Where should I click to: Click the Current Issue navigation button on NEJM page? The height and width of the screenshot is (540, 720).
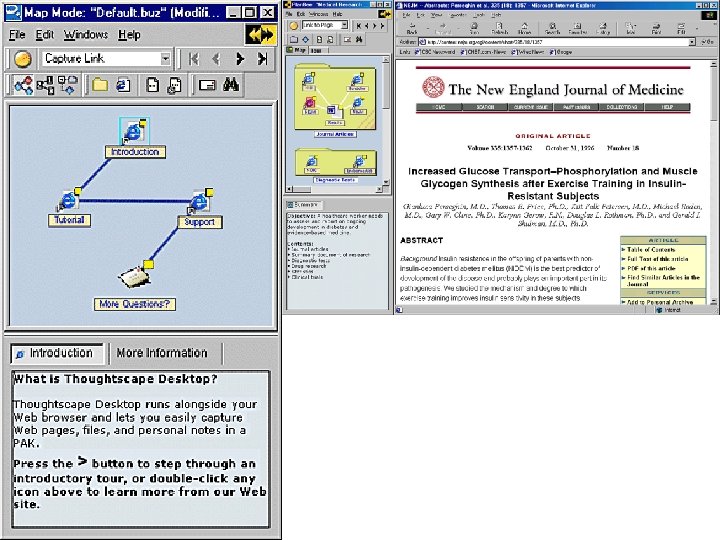[x=530, y=107]
